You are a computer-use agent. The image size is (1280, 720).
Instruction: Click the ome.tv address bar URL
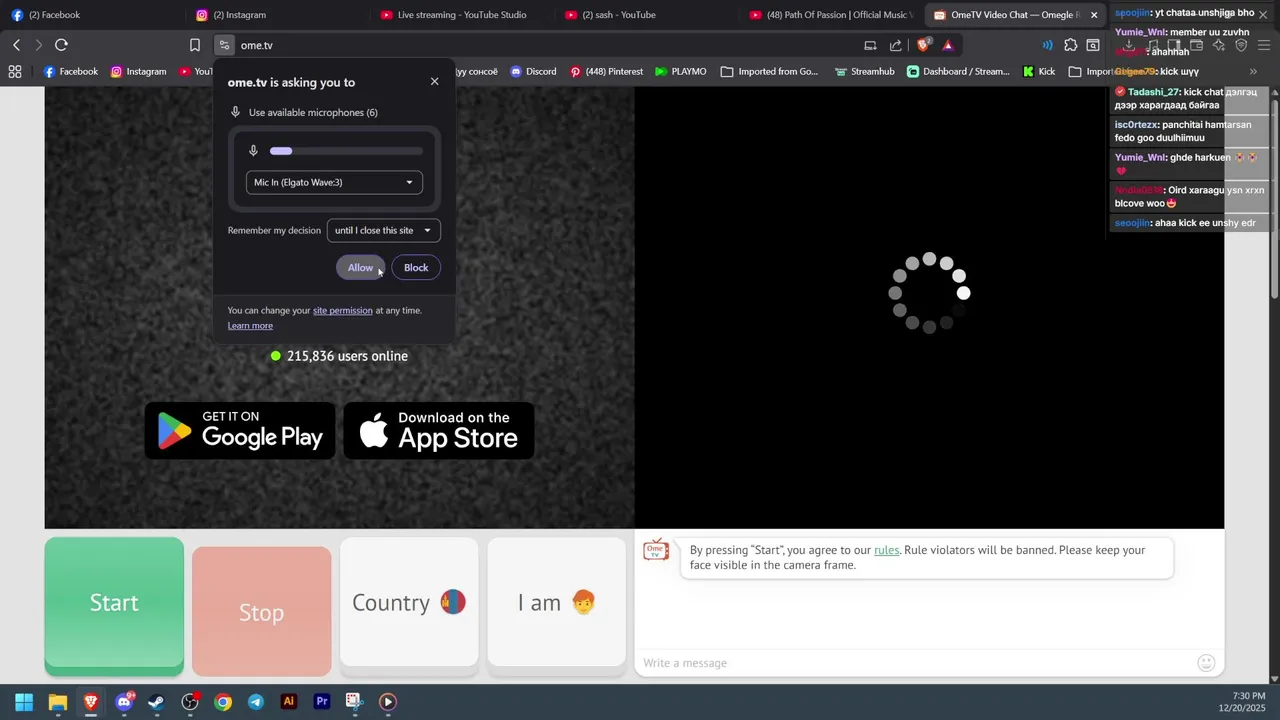[257, 45]
